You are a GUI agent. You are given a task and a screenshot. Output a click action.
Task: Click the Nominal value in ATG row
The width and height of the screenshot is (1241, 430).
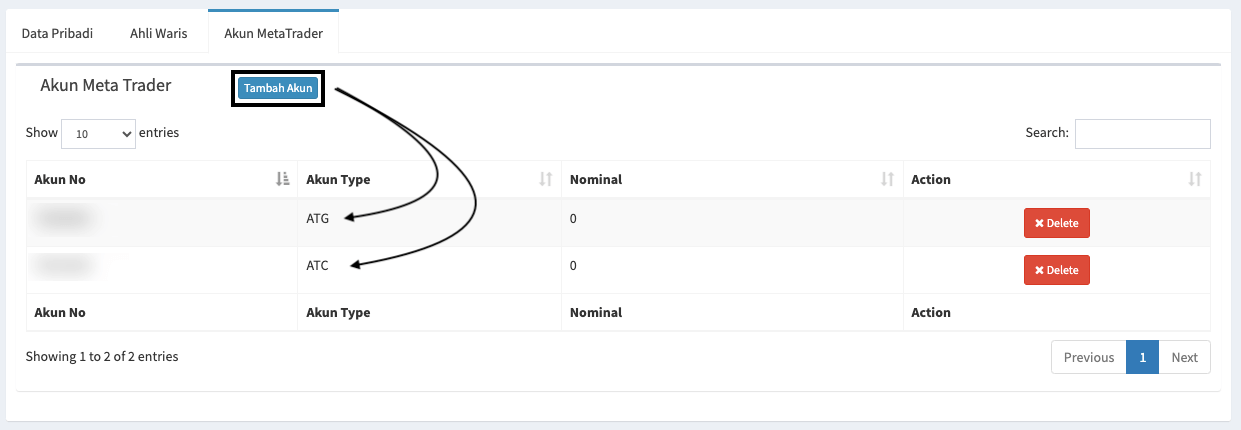(573, 218)
